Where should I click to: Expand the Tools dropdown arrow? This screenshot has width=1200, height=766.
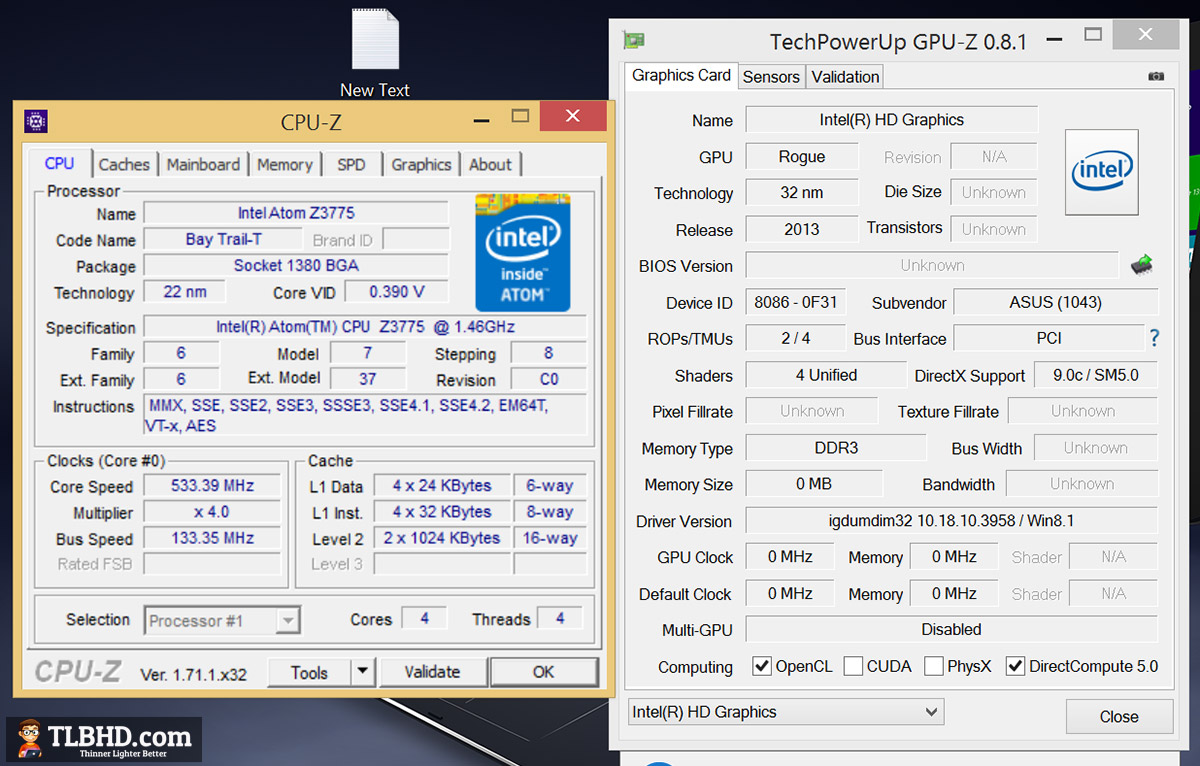363,672
